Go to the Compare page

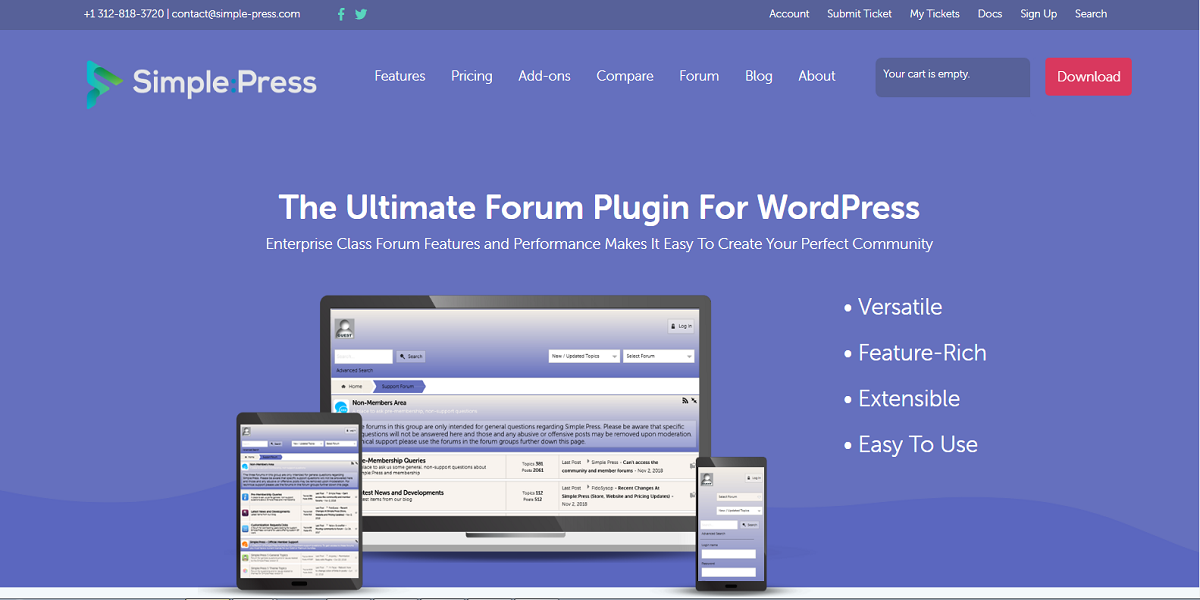point(625,76)
